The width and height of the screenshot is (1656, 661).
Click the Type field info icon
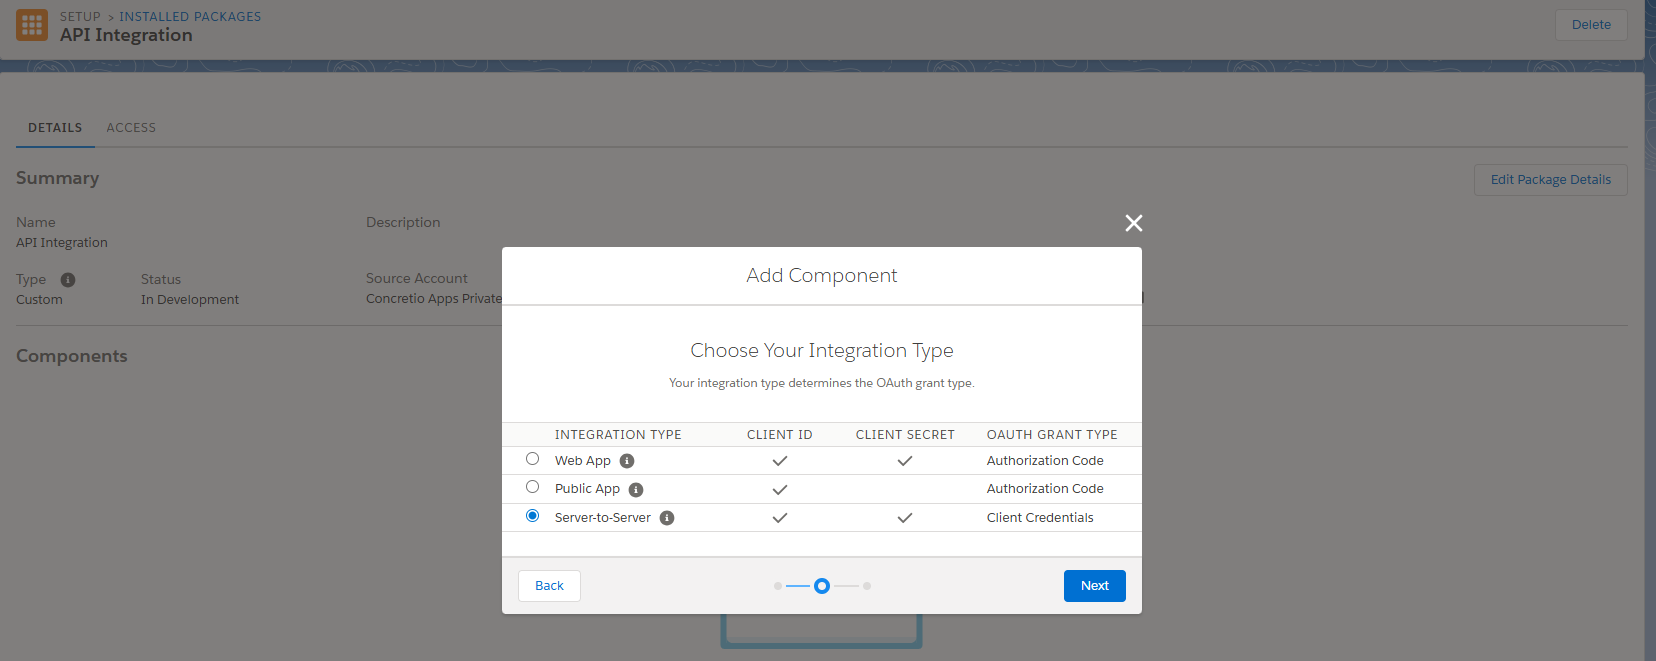[68, 280]
